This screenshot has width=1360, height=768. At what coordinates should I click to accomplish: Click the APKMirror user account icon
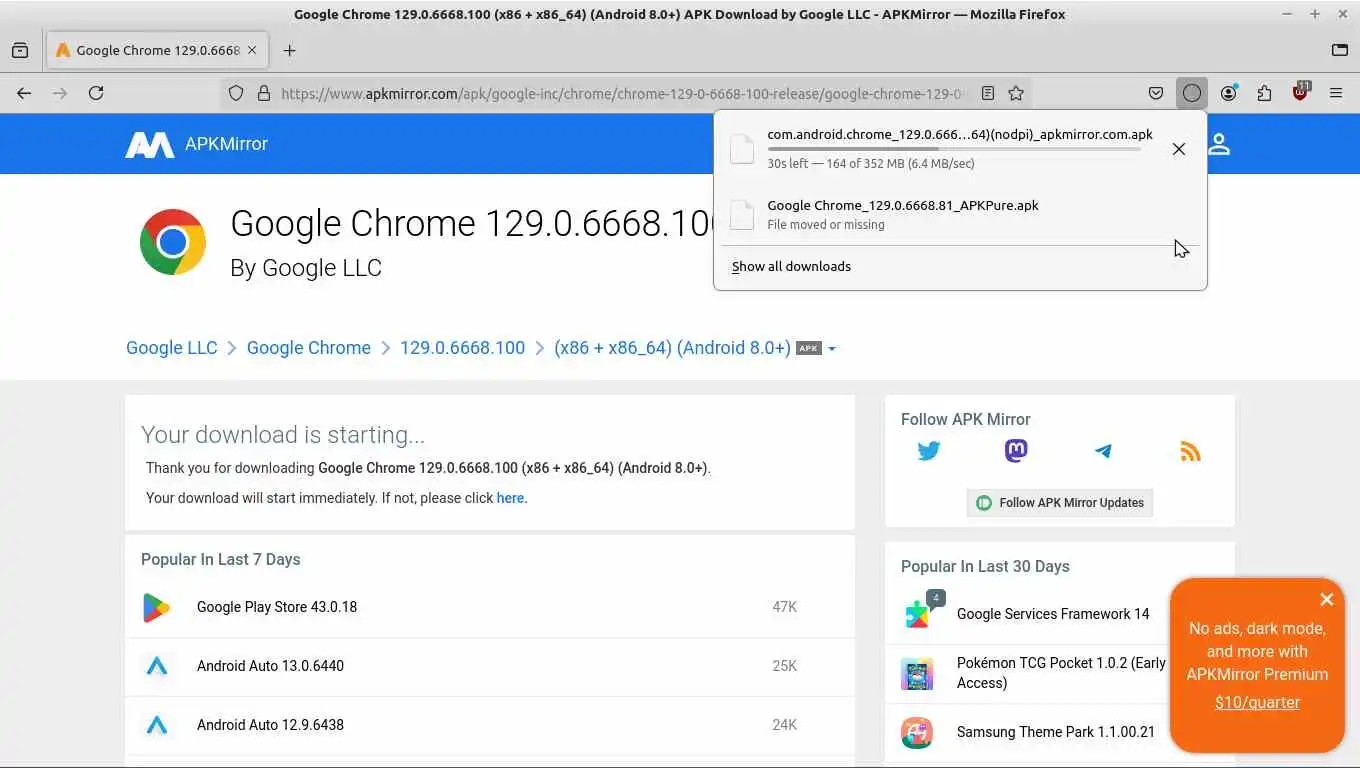(x=1219, y=144)
